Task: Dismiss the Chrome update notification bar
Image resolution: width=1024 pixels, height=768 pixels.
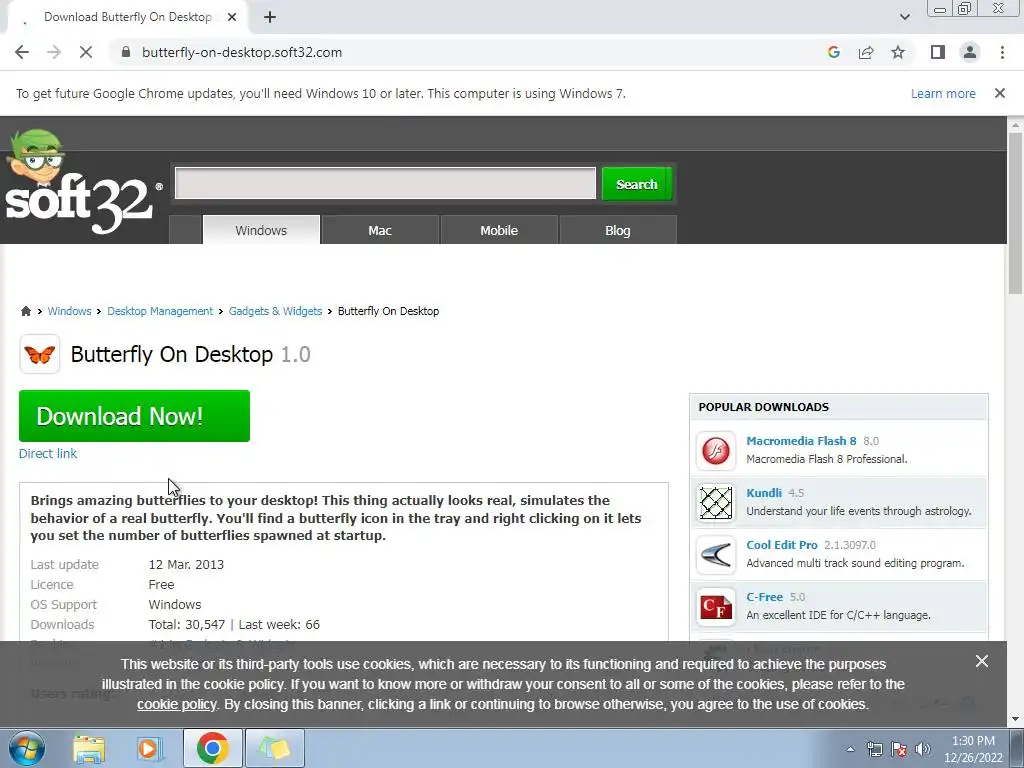Action: pyautogui.click(x=999, y=93)
